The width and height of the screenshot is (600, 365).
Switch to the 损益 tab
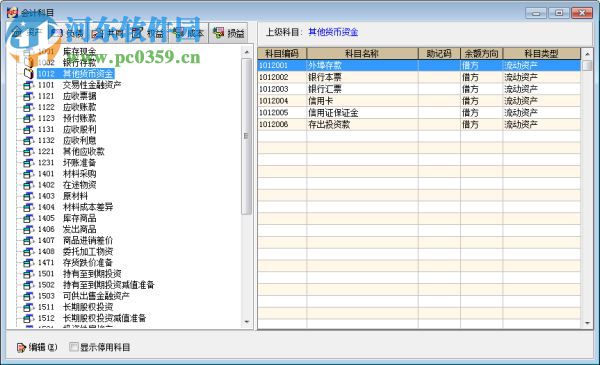click(228, 33)
